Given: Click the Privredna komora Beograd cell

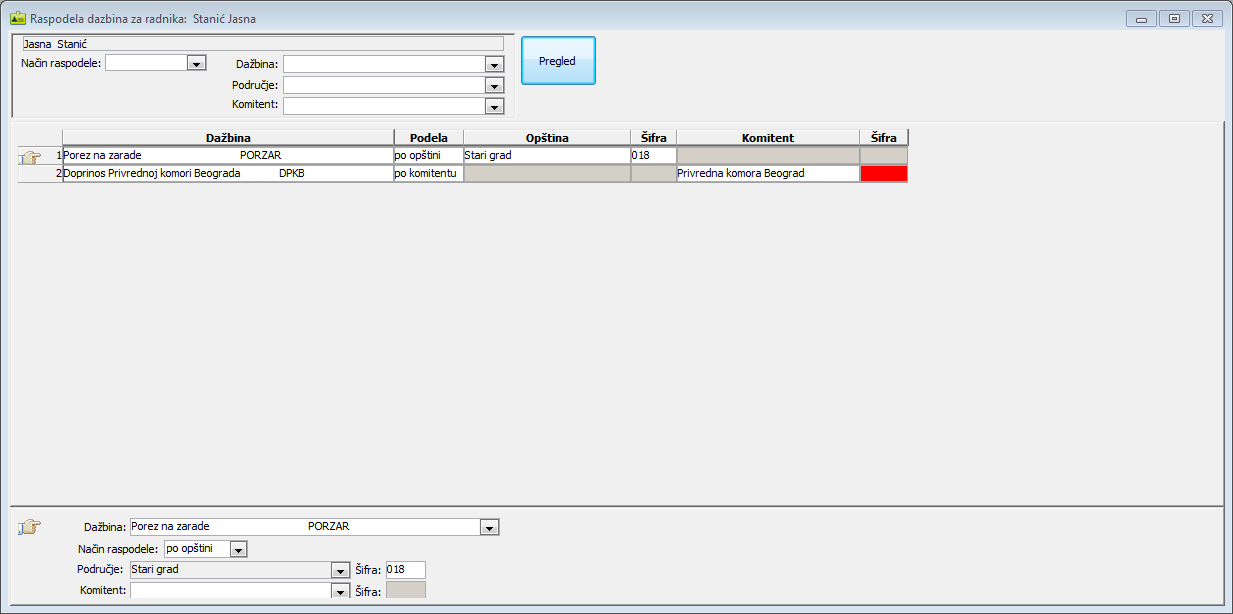Looking at the screenshot, I should pos(767,174).
